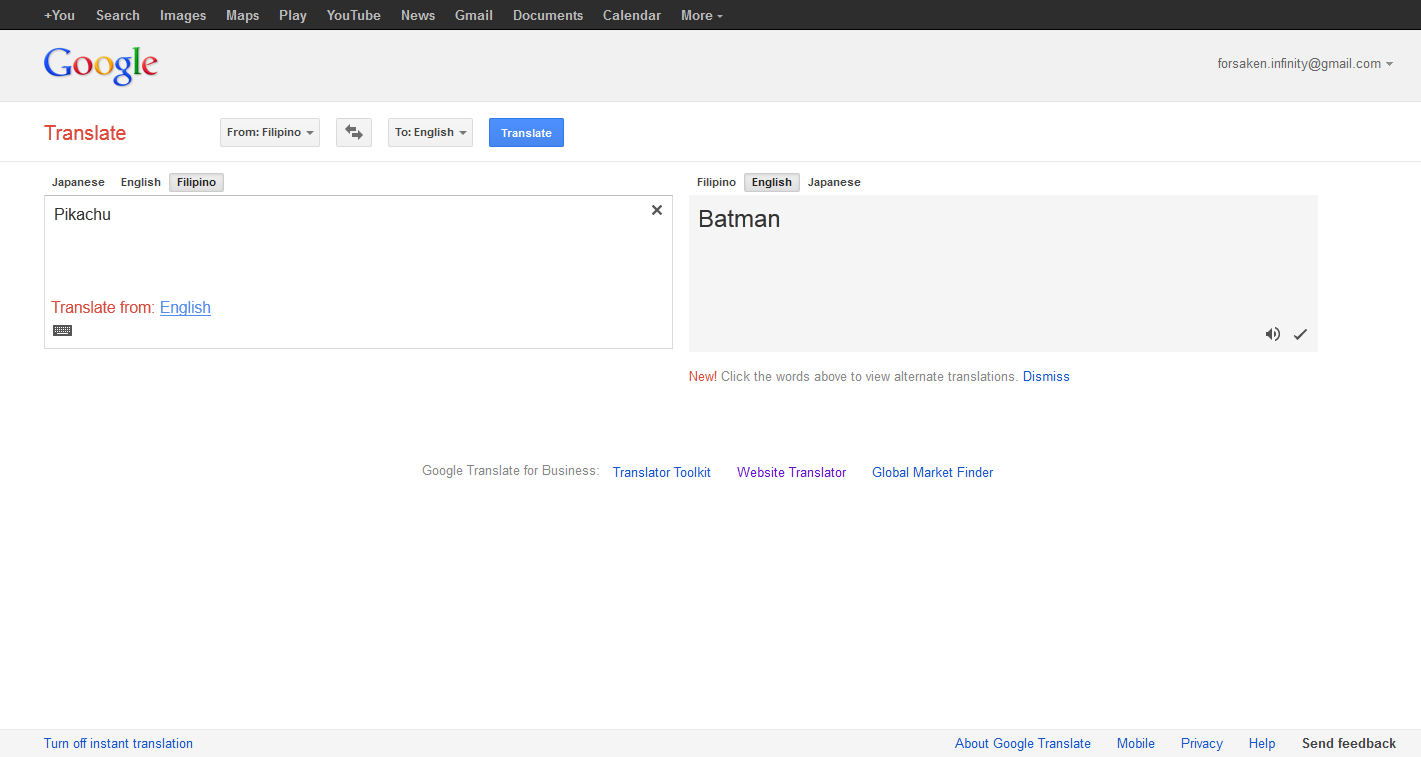Expand the To: English dropdown
The image size is (1421, 757).
tap(430, 132)
